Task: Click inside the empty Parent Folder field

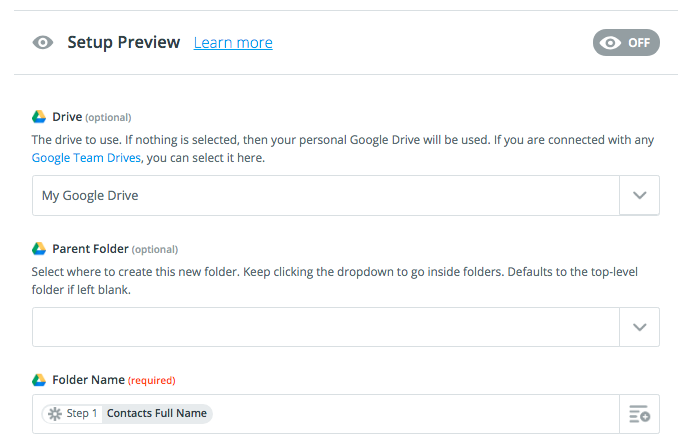Action: point(326,327)
